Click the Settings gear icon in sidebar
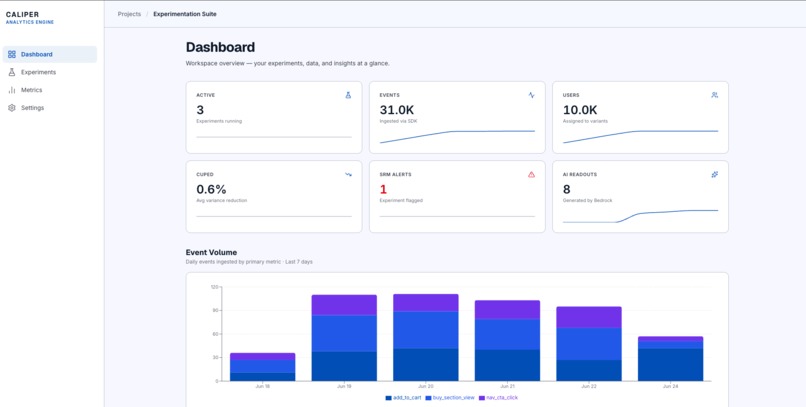The height and width of the screenshot is (407, 806). point(12,108)
